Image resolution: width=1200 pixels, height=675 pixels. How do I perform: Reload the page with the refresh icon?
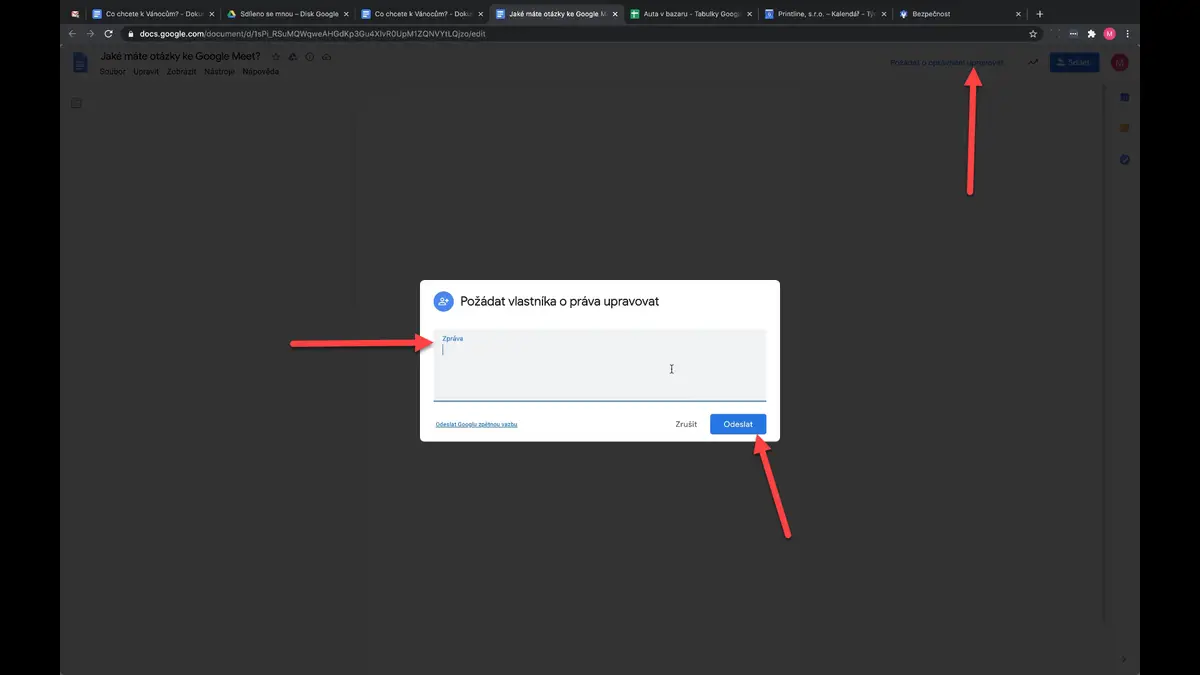[x=108, y=34]
